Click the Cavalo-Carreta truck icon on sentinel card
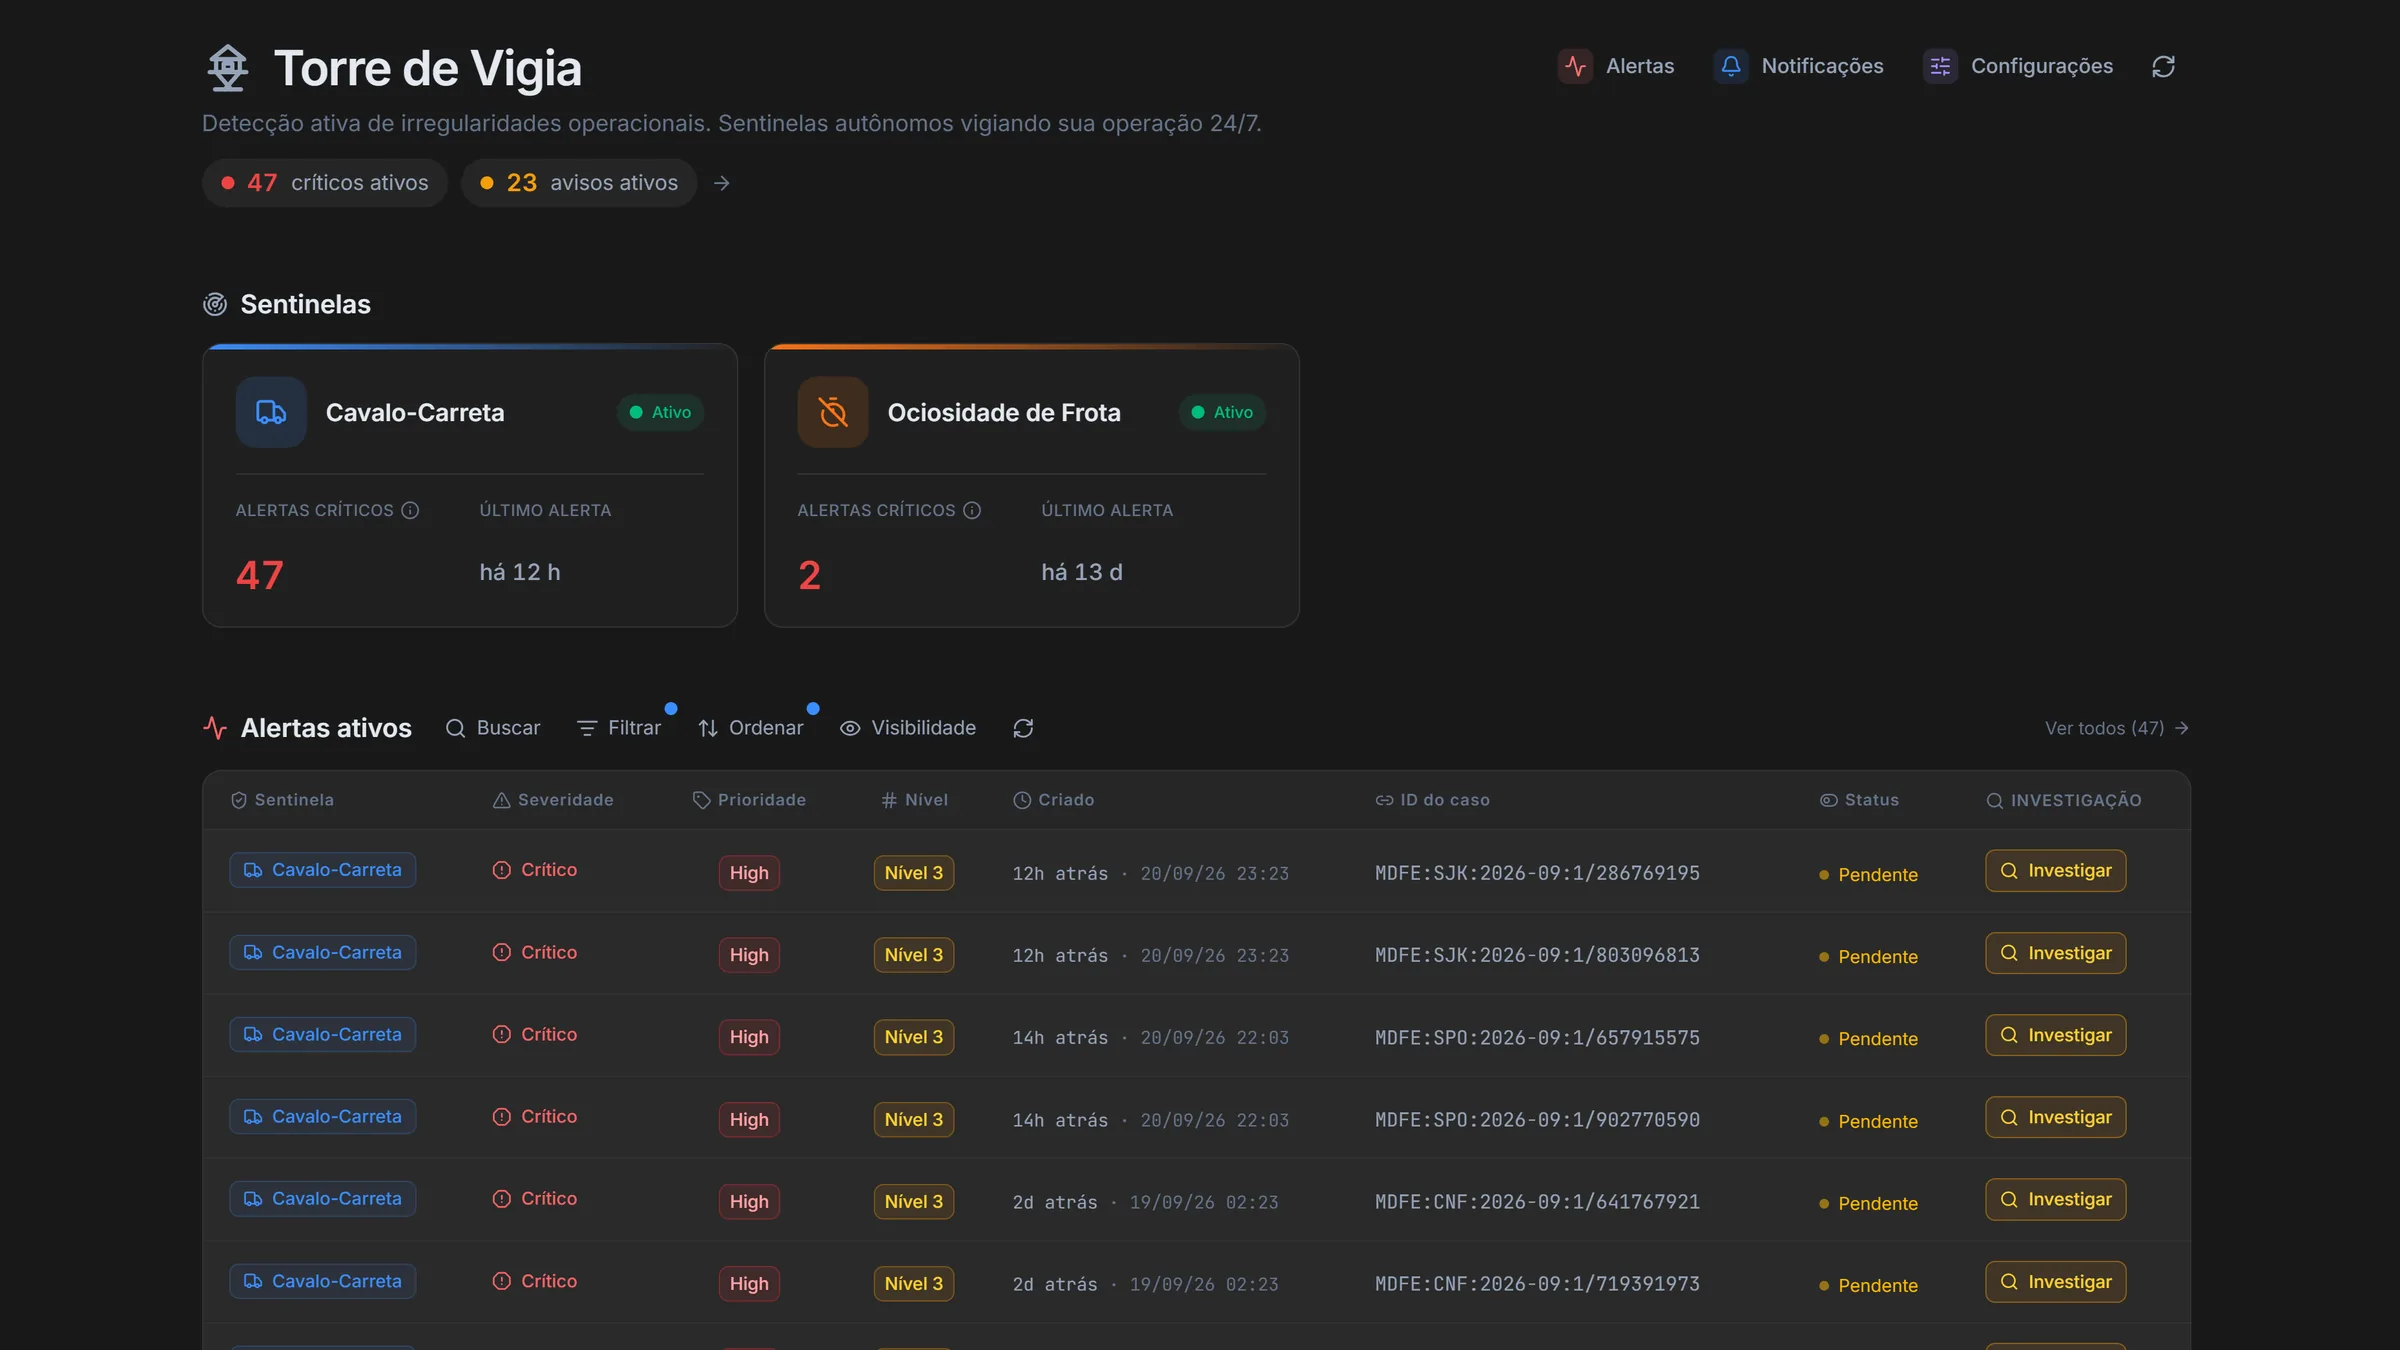This screenshot has width=2400, height=1350. 271,412
